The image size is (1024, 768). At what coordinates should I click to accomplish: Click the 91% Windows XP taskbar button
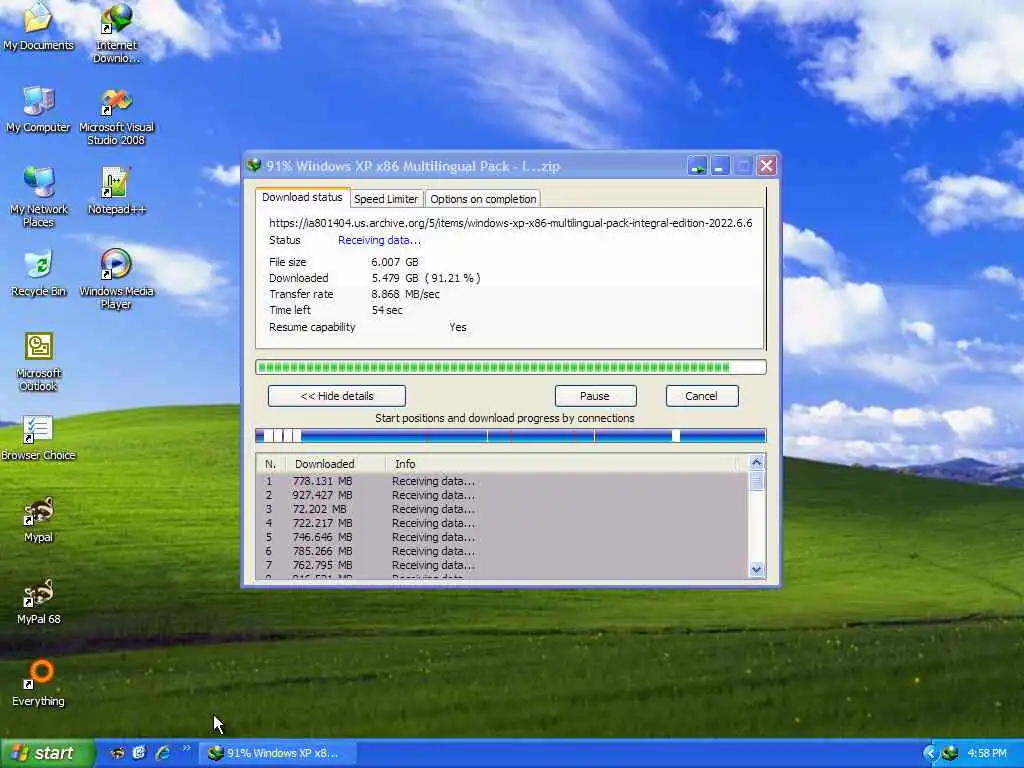278,753
